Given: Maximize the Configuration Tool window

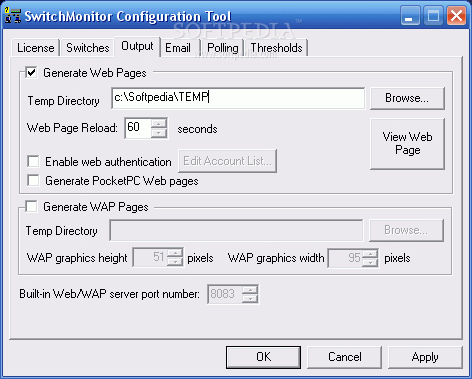Looking at the screenshot, I should 433,15.
